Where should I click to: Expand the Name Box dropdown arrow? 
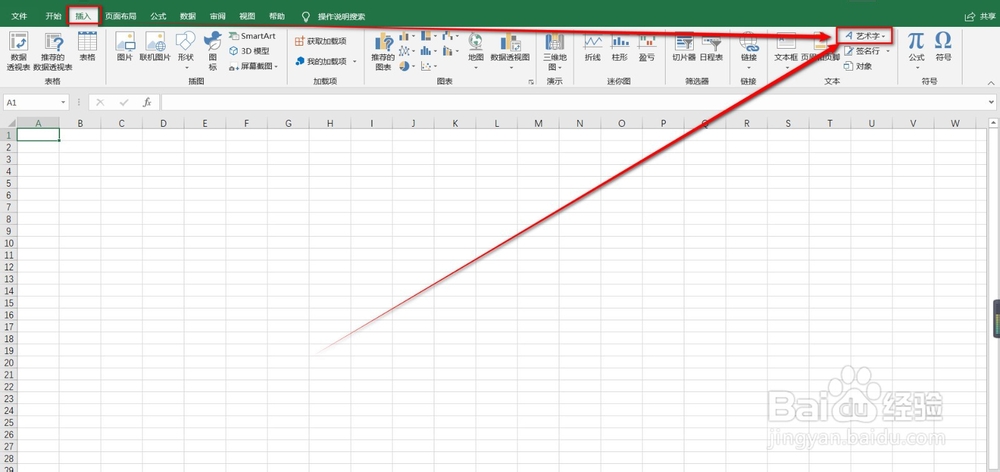pos(63,102)
